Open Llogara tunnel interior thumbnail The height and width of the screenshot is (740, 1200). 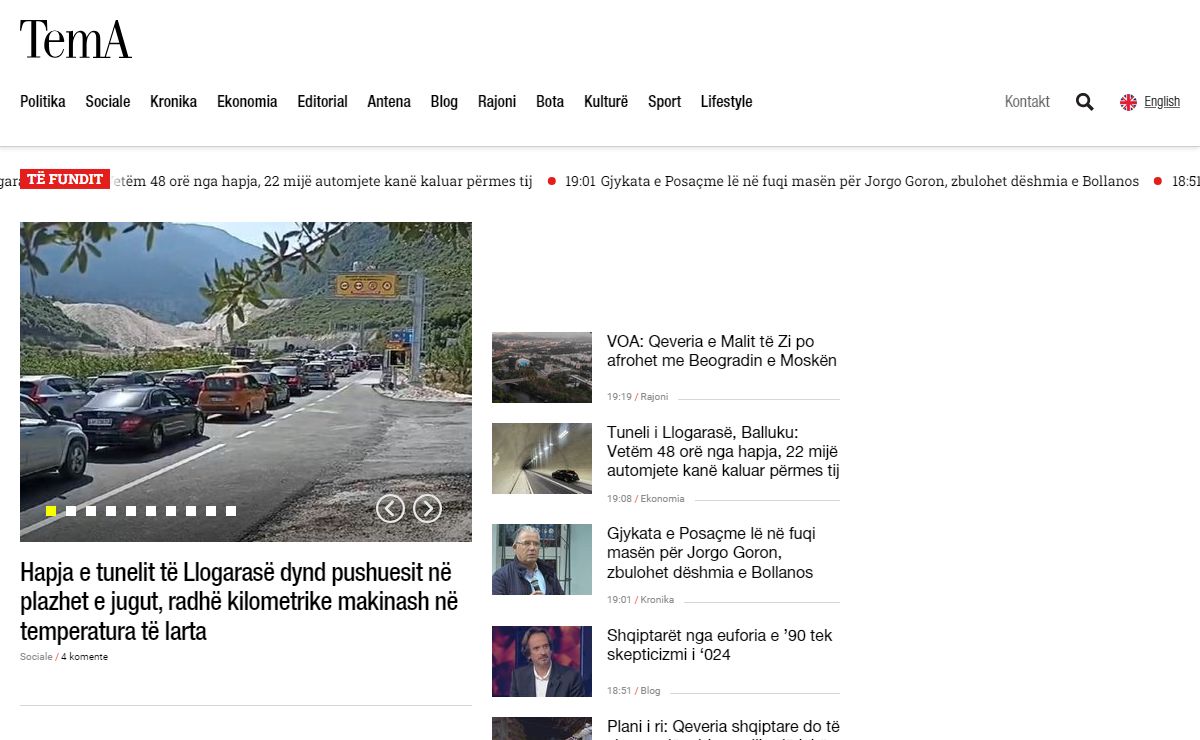point(542,458)
